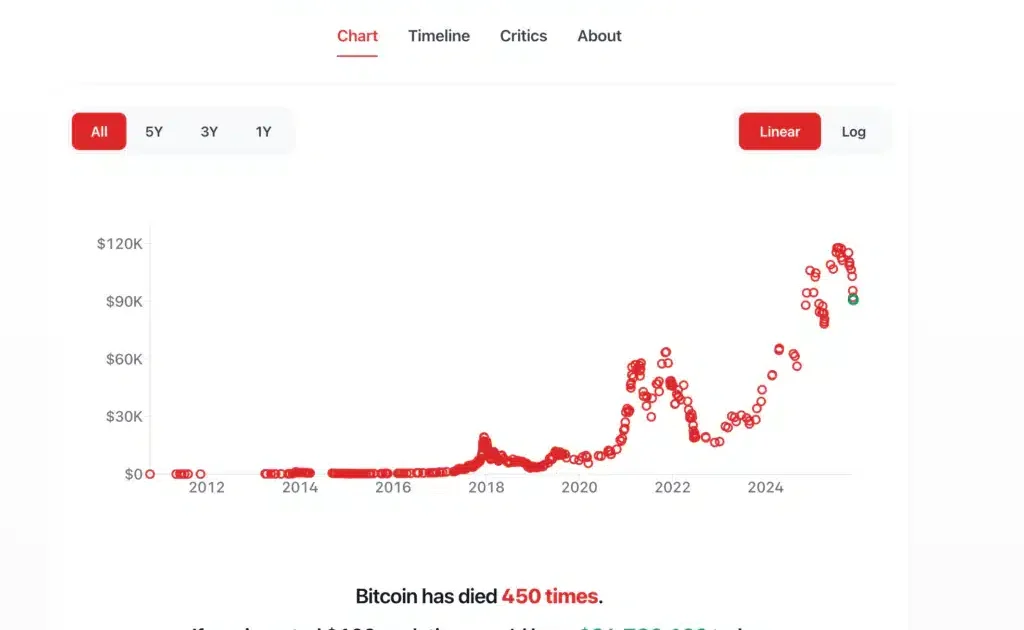Screen dimensions: 1024x630
Task: Click the earliest obituary marker before 2012
Action: [x=150, y=473]
